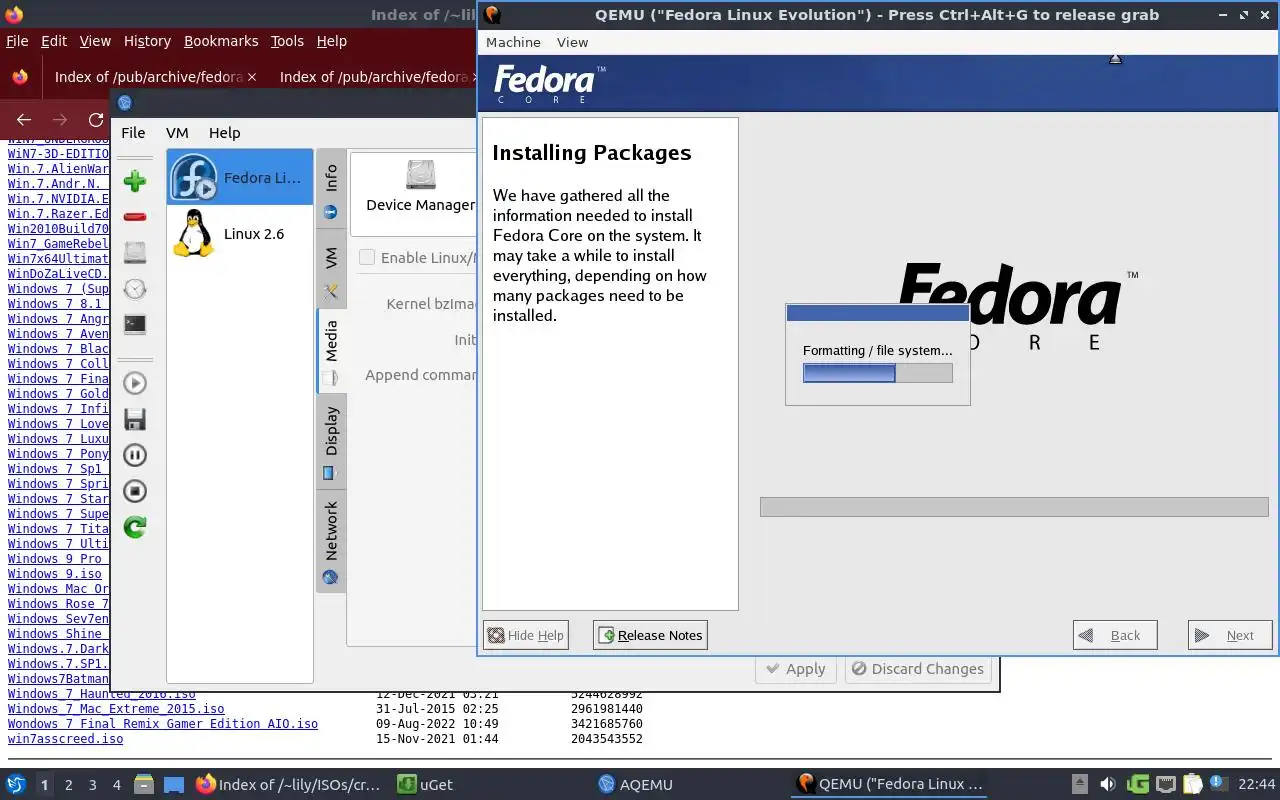Pause the VM with the pause icon
This screenshot has width=1280, height=800.
coord(135,455)
